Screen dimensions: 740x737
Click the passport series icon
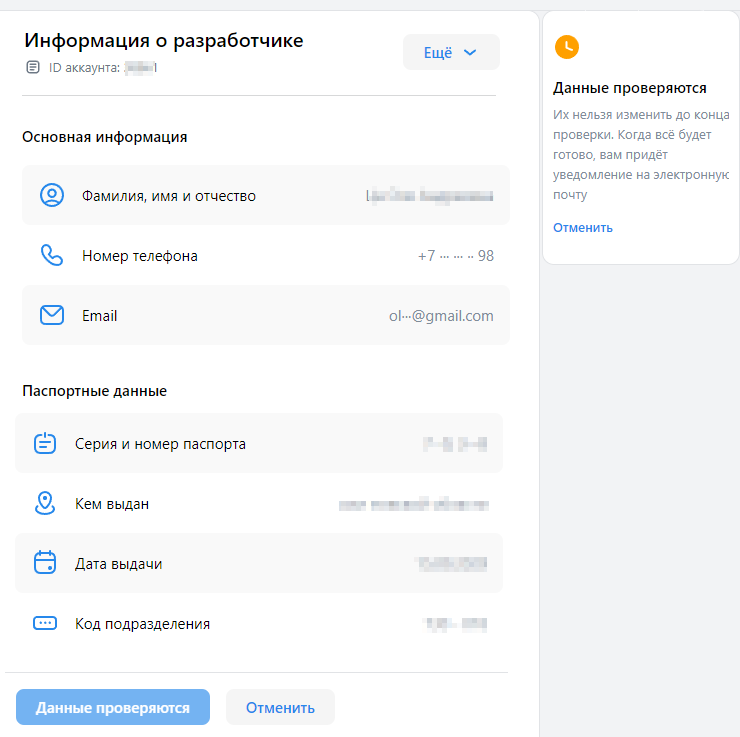click(x=45, y=443)
